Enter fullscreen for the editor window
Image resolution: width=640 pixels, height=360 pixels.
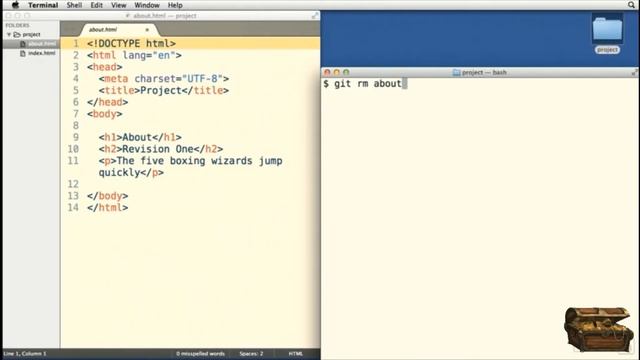pos(315,16)
